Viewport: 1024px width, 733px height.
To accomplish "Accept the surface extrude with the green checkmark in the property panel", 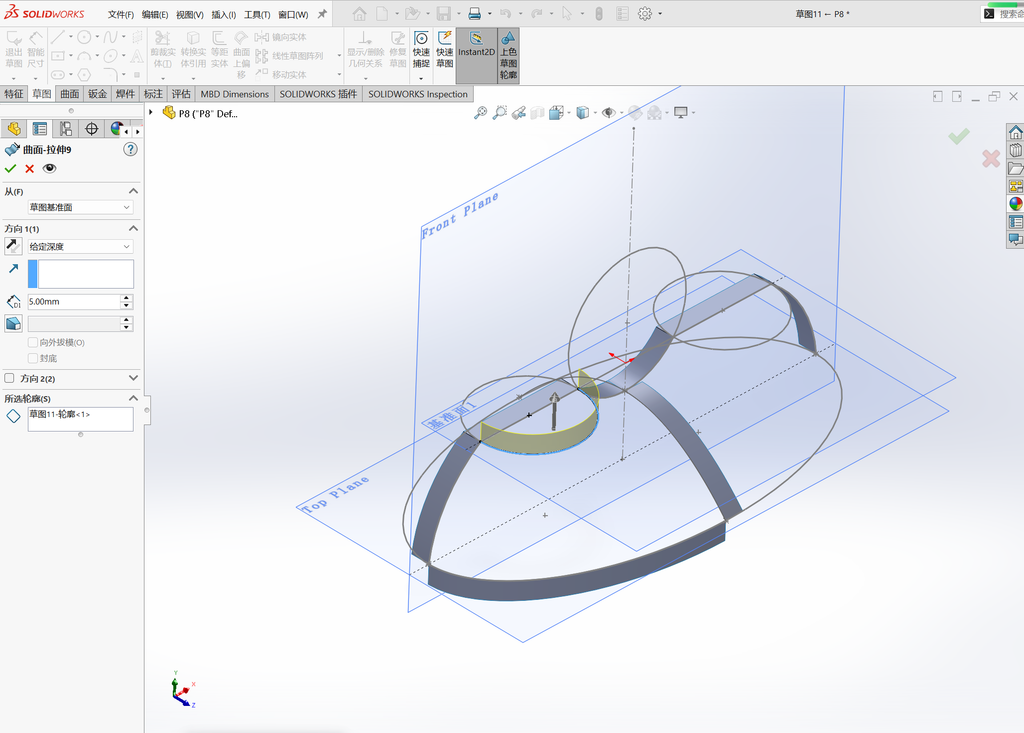I will point(10,169).
